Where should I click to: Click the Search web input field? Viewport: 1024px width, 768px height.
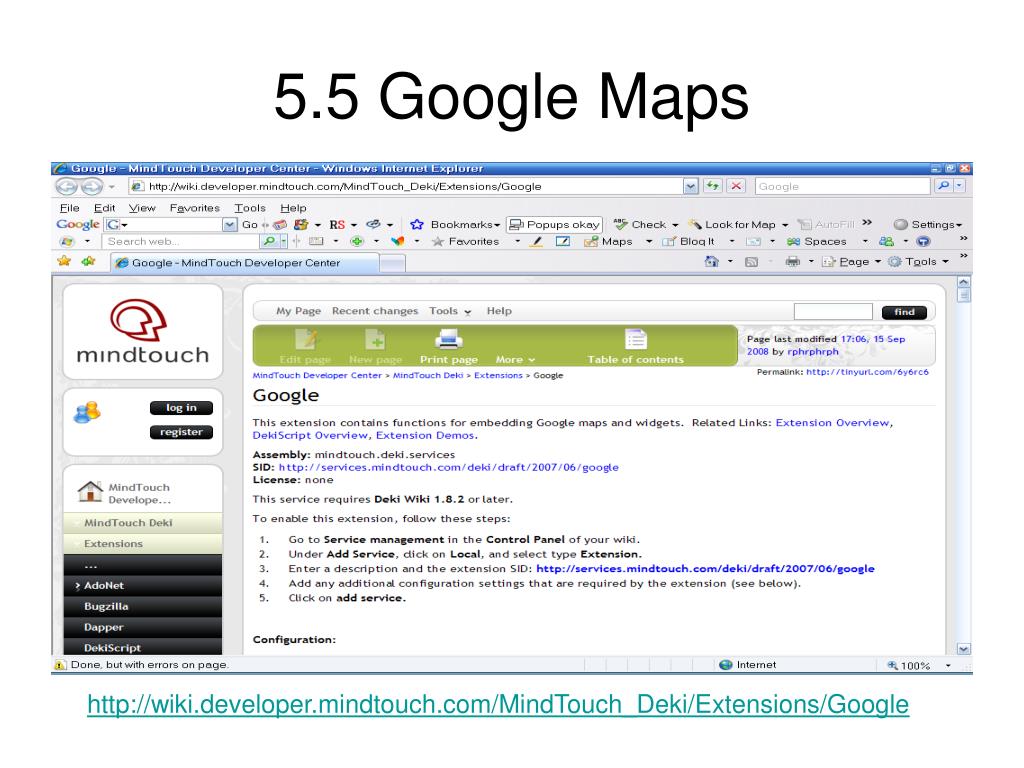(180, 242)
